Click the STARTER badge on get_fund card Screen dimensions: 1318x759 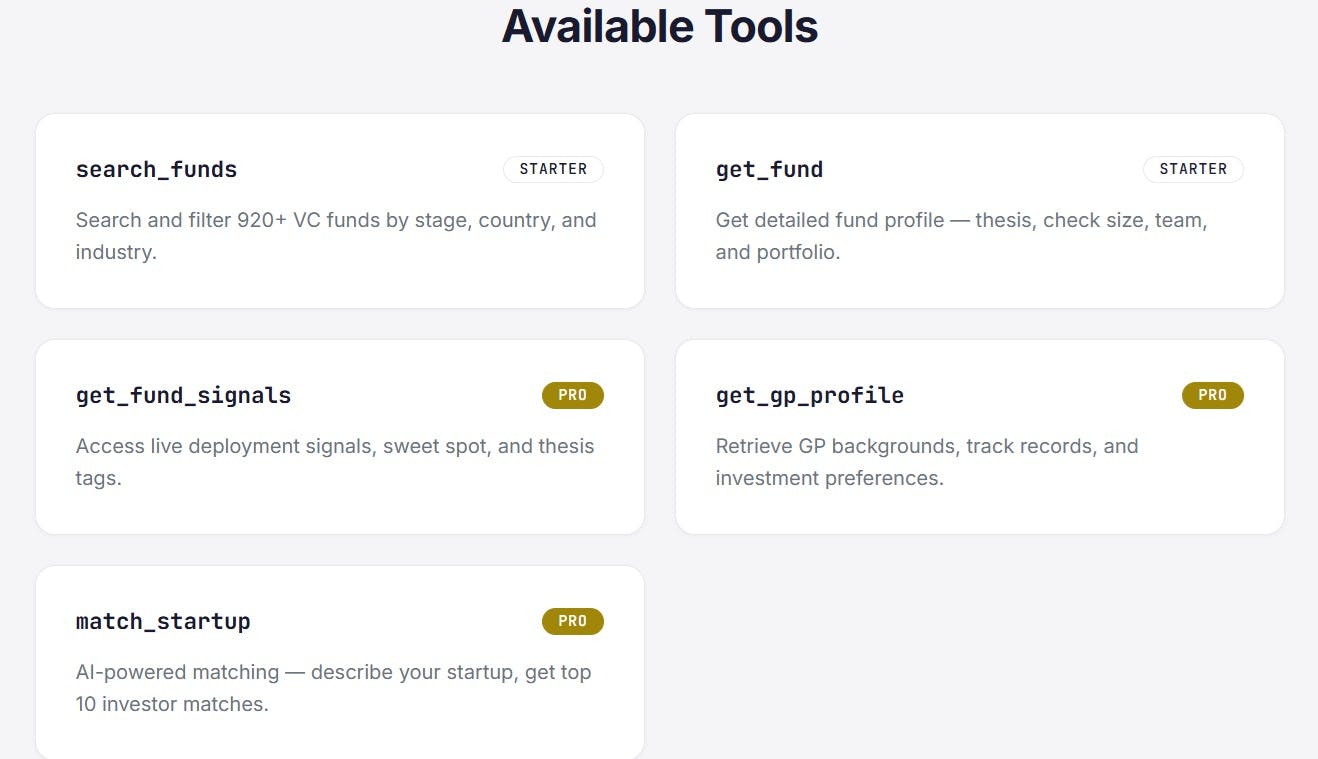[1193, 169]
